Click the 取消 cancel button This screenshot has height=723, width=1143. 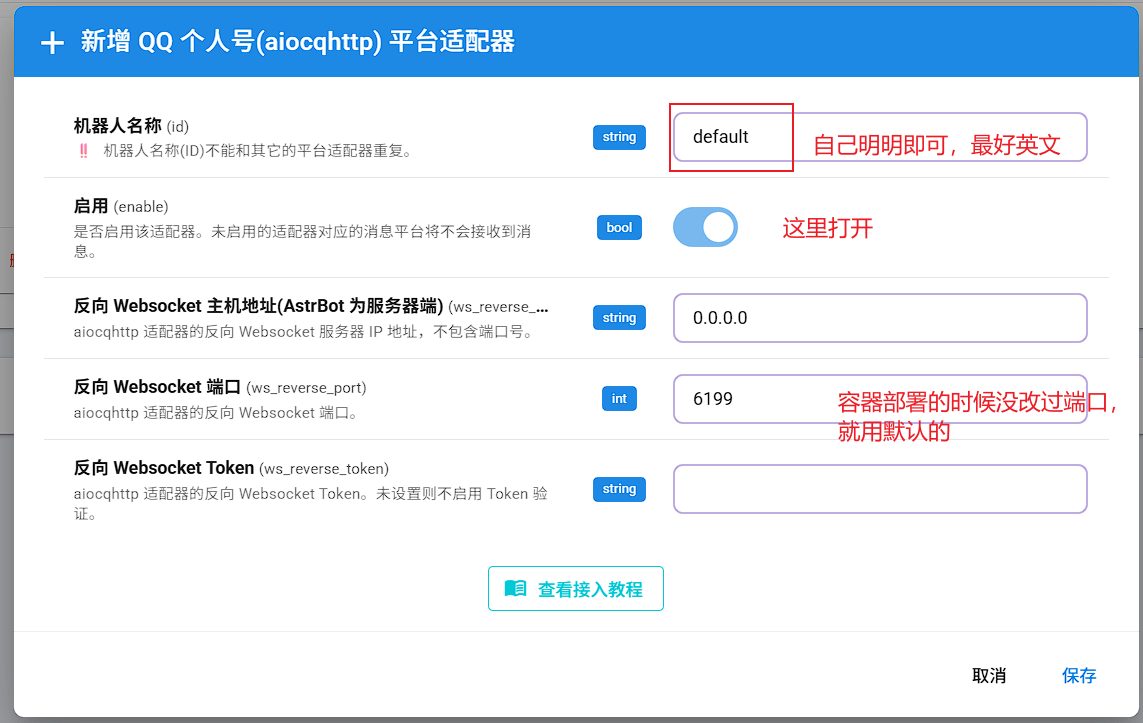pyautogui.click(x=989, y=676)
